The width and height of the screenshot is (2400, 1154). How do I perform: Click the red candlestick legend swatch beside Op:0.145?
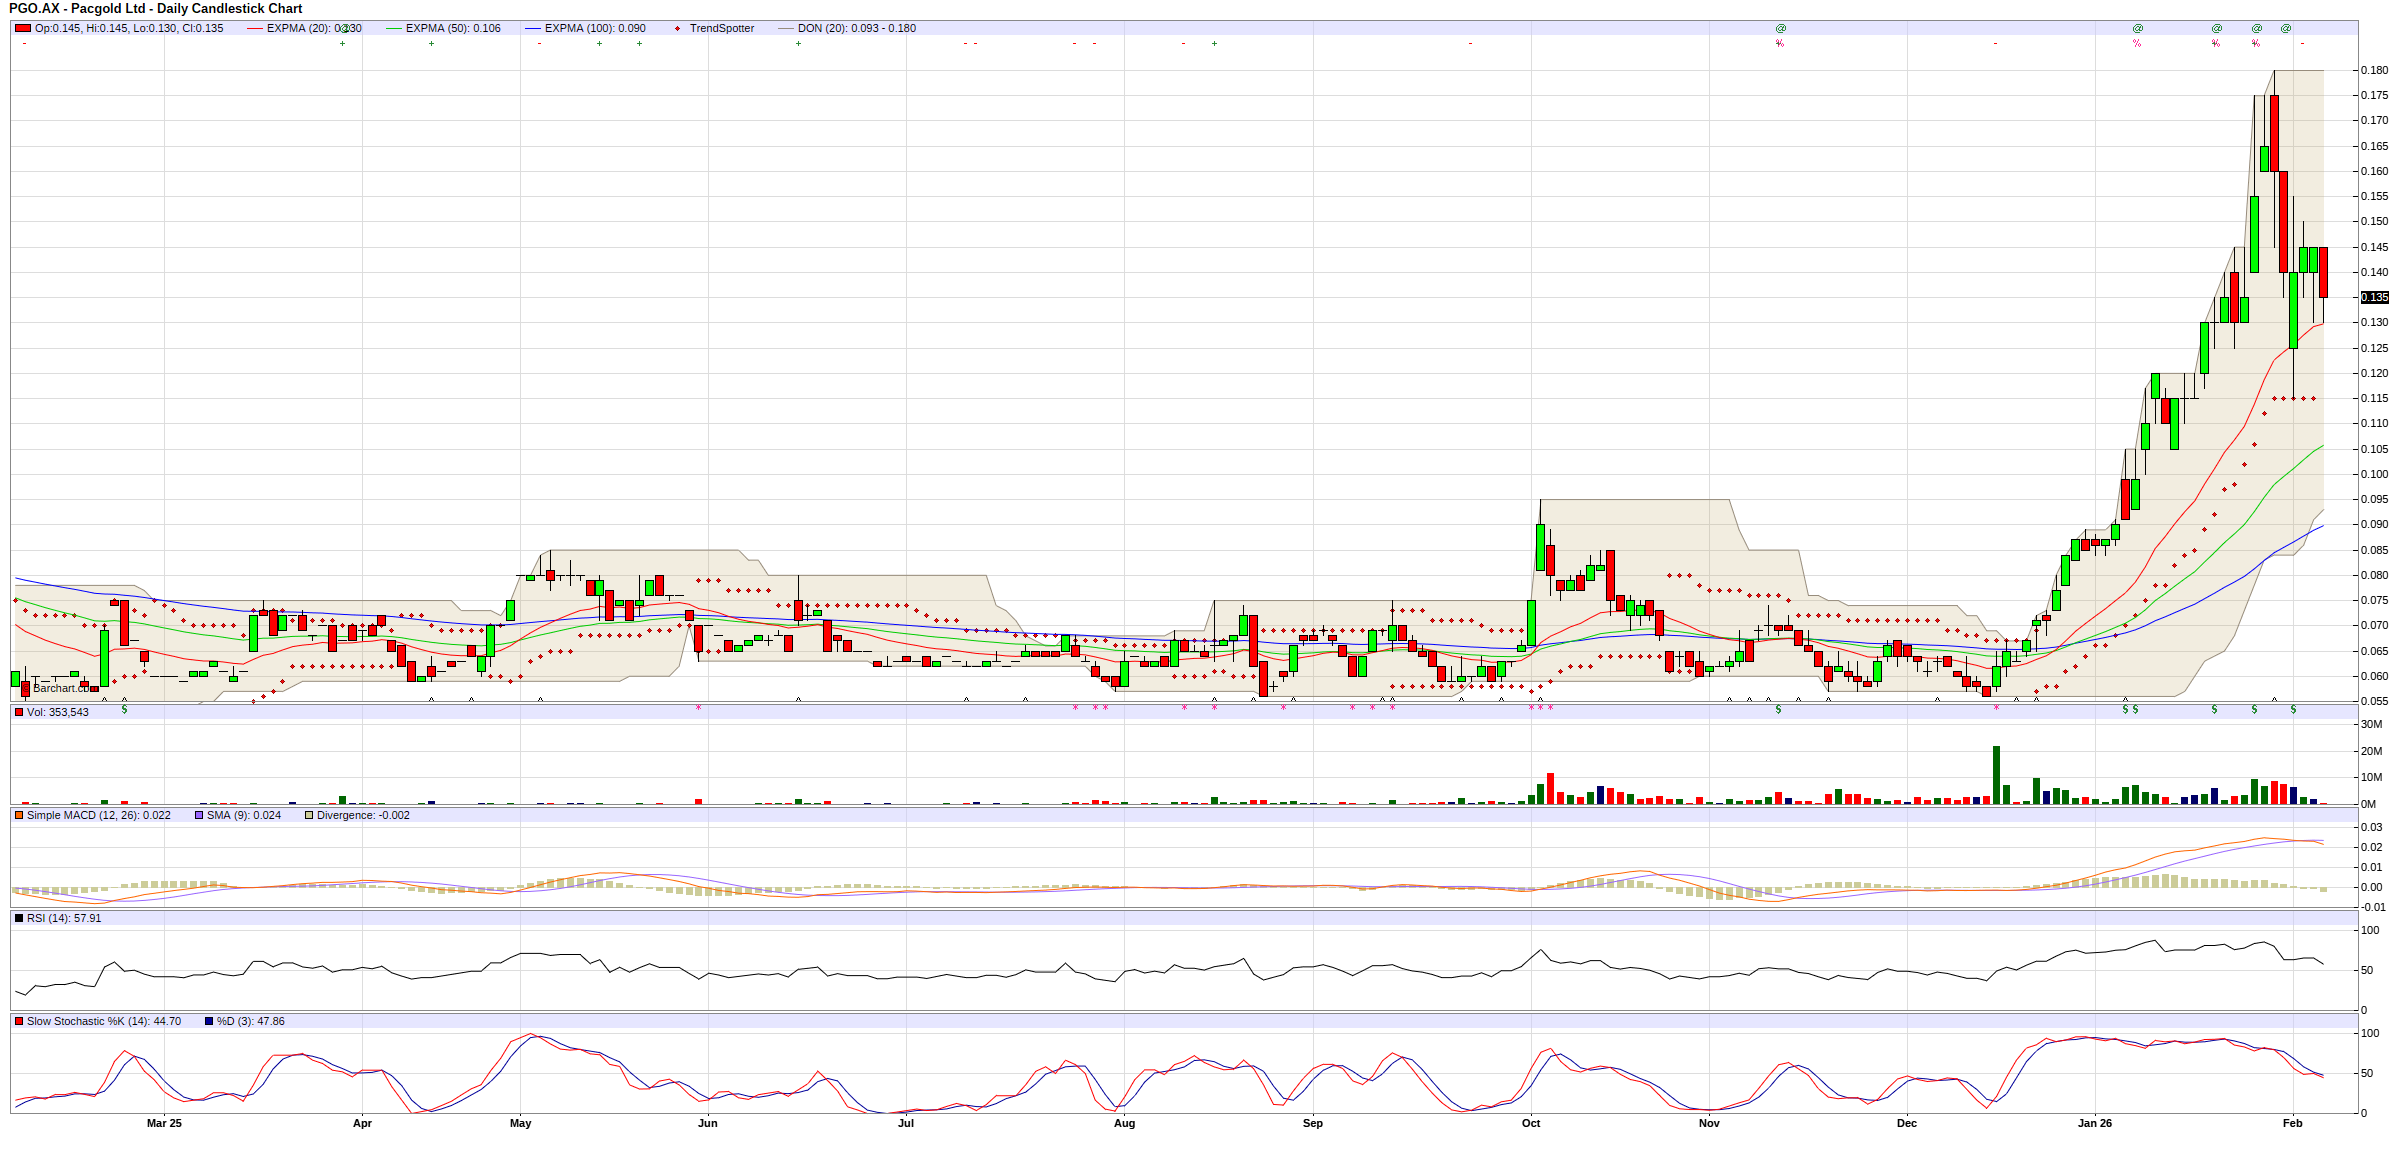coord(23,28)
